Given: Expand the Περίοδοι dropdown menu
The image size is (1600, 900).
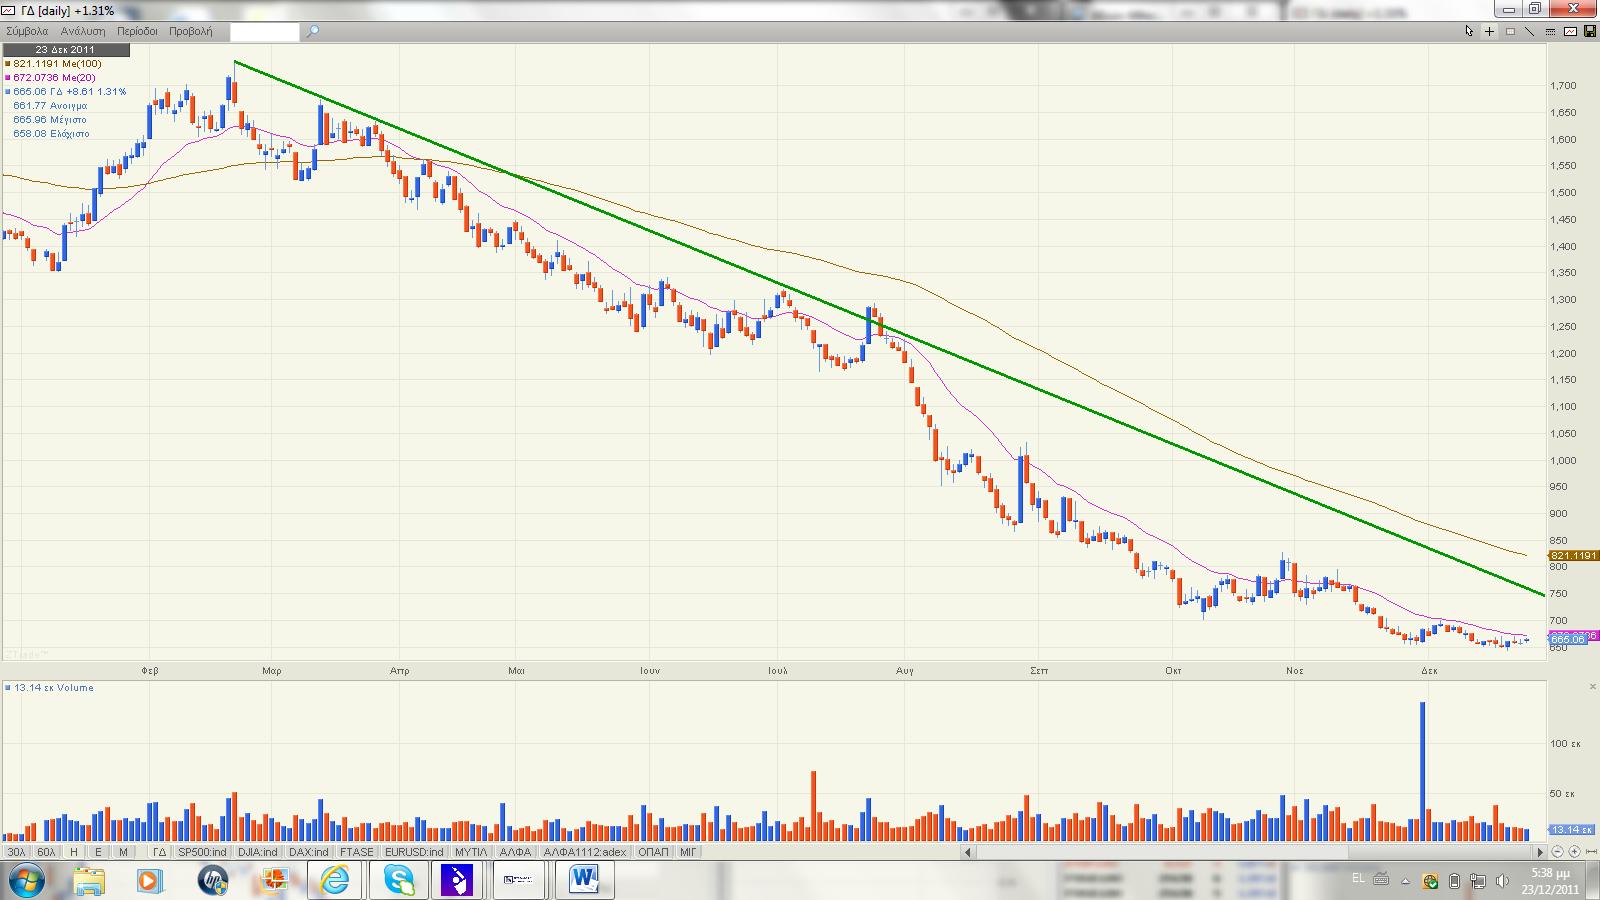Looking at the screenshot, I should coord(137,31).
